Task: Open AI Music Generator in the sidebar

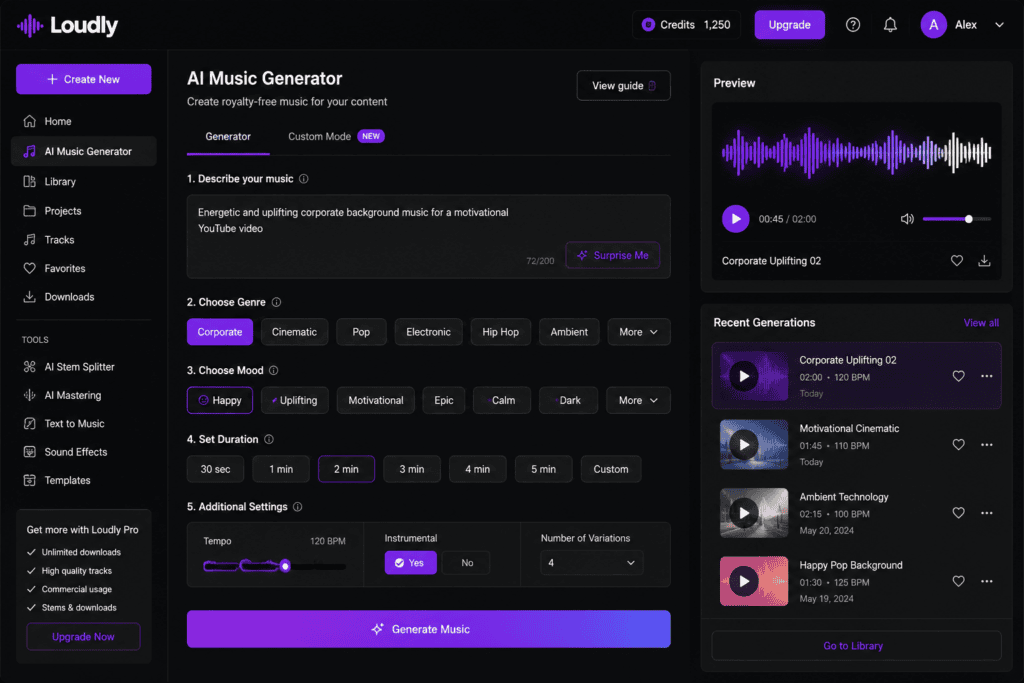Action: click(x=84, y=151)
